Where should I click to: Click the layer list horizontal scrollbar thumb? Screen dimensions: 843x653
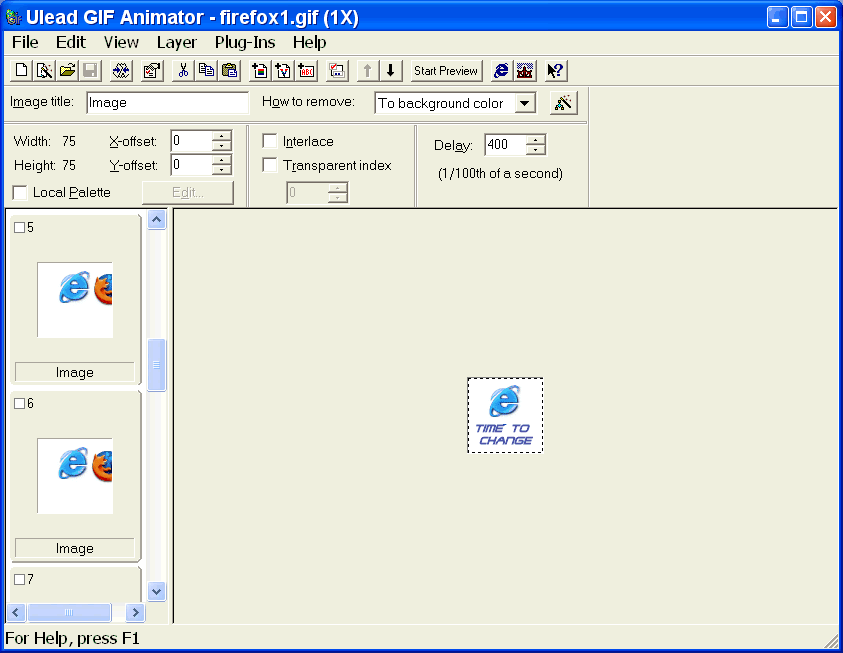(69, 612)
